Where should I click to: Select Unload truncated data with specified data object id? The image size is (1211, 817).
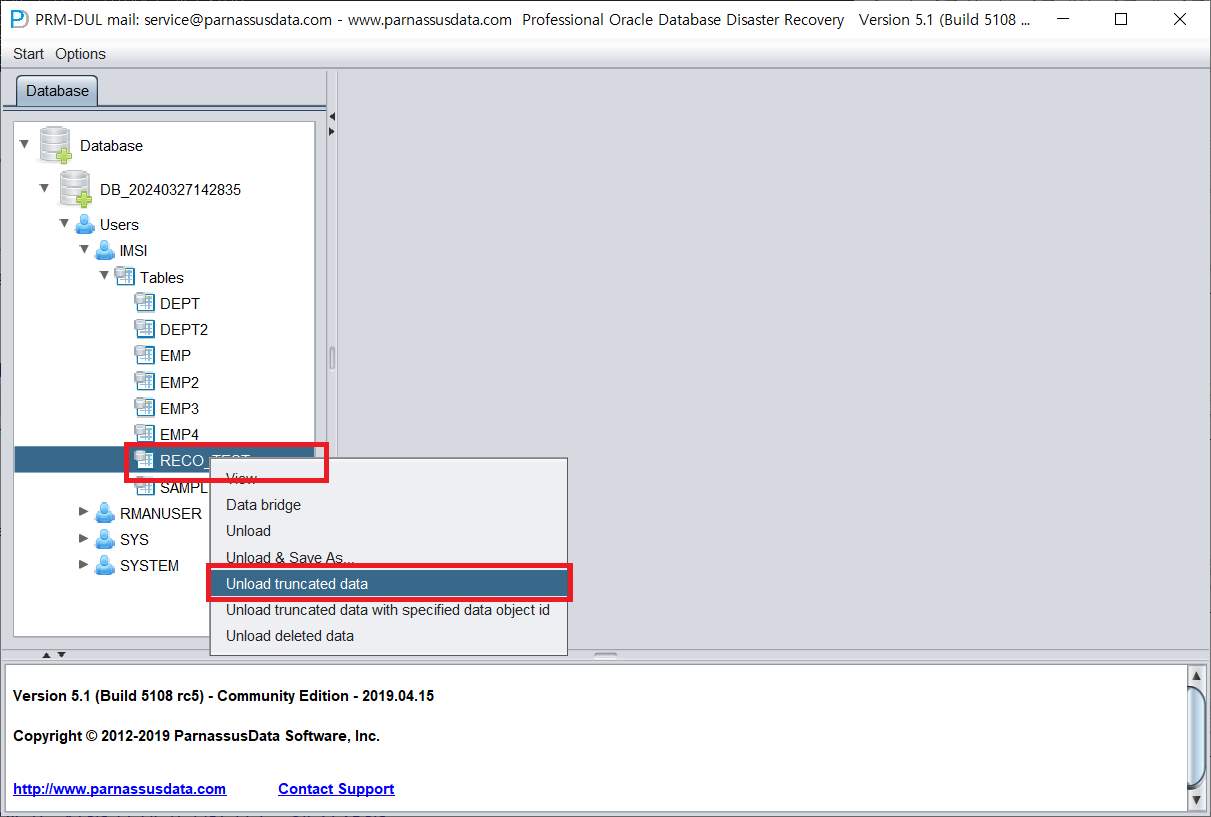388,610
